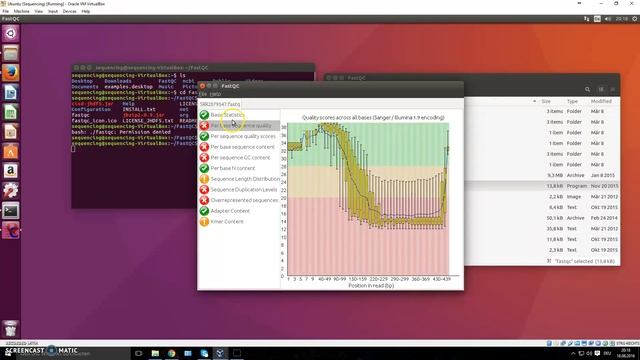
Task: Select the Image row in file manager
Action: 542,197
